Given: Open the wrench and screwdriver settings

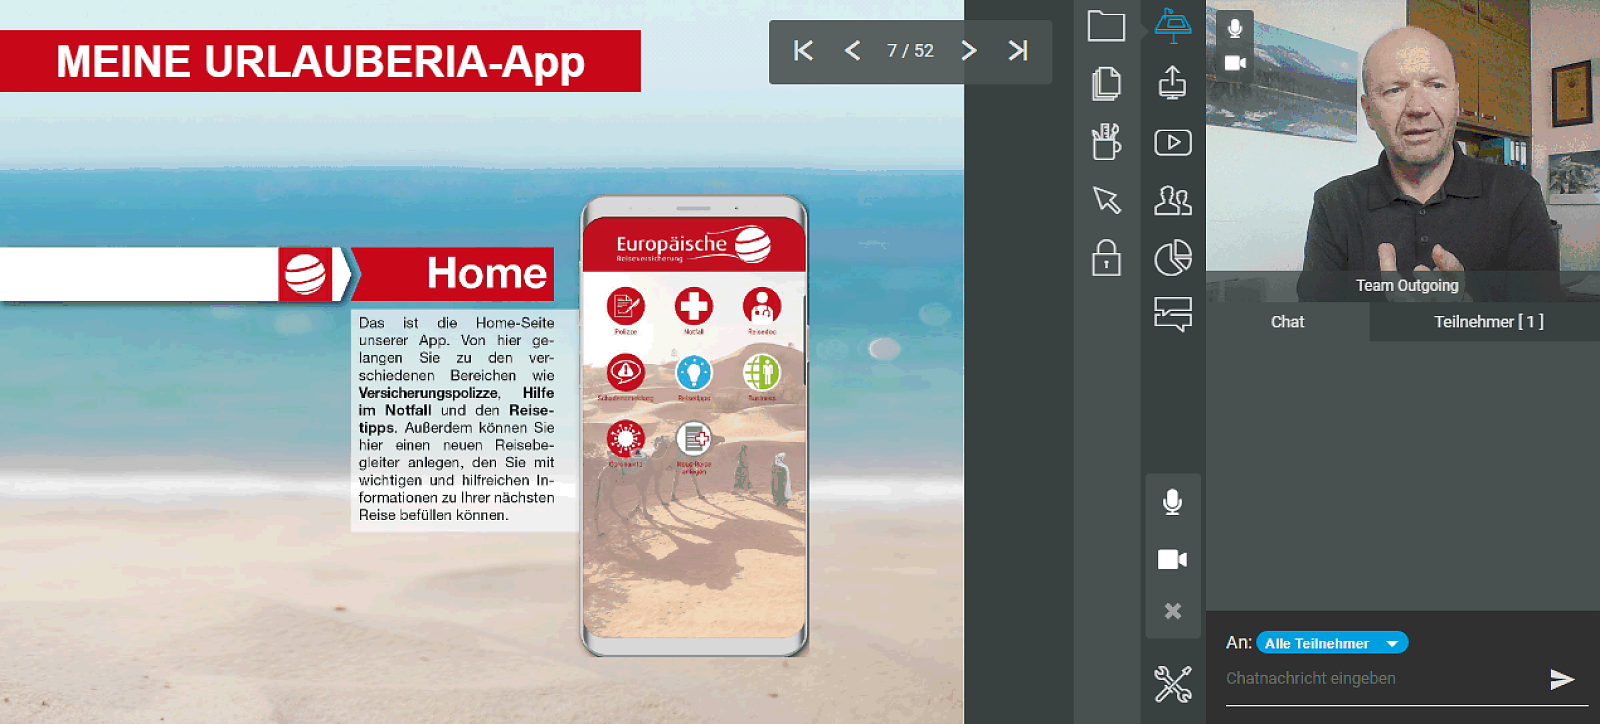Looking at the screenshot, I should pyautogui.click(x=1173, y=684).
